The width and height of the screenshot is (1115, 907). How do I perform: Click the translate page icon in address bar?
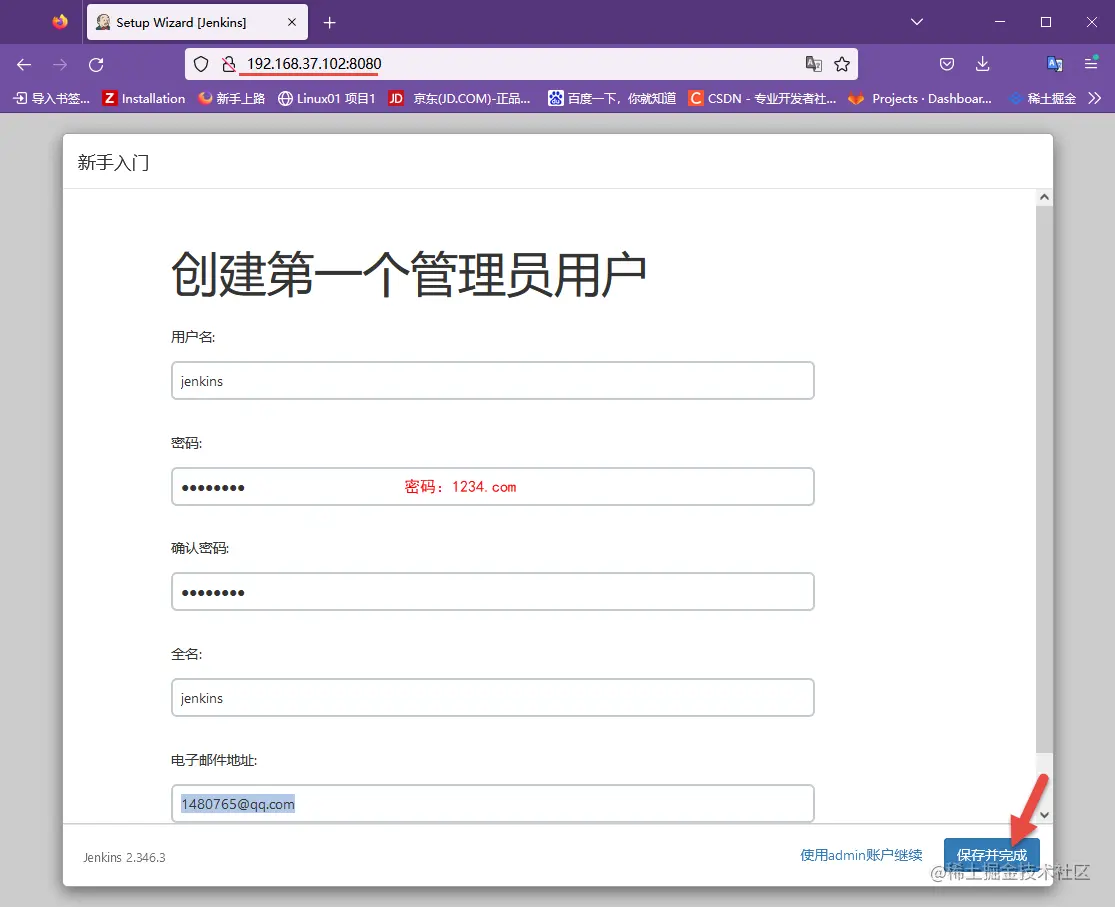[x=813, y=64]
